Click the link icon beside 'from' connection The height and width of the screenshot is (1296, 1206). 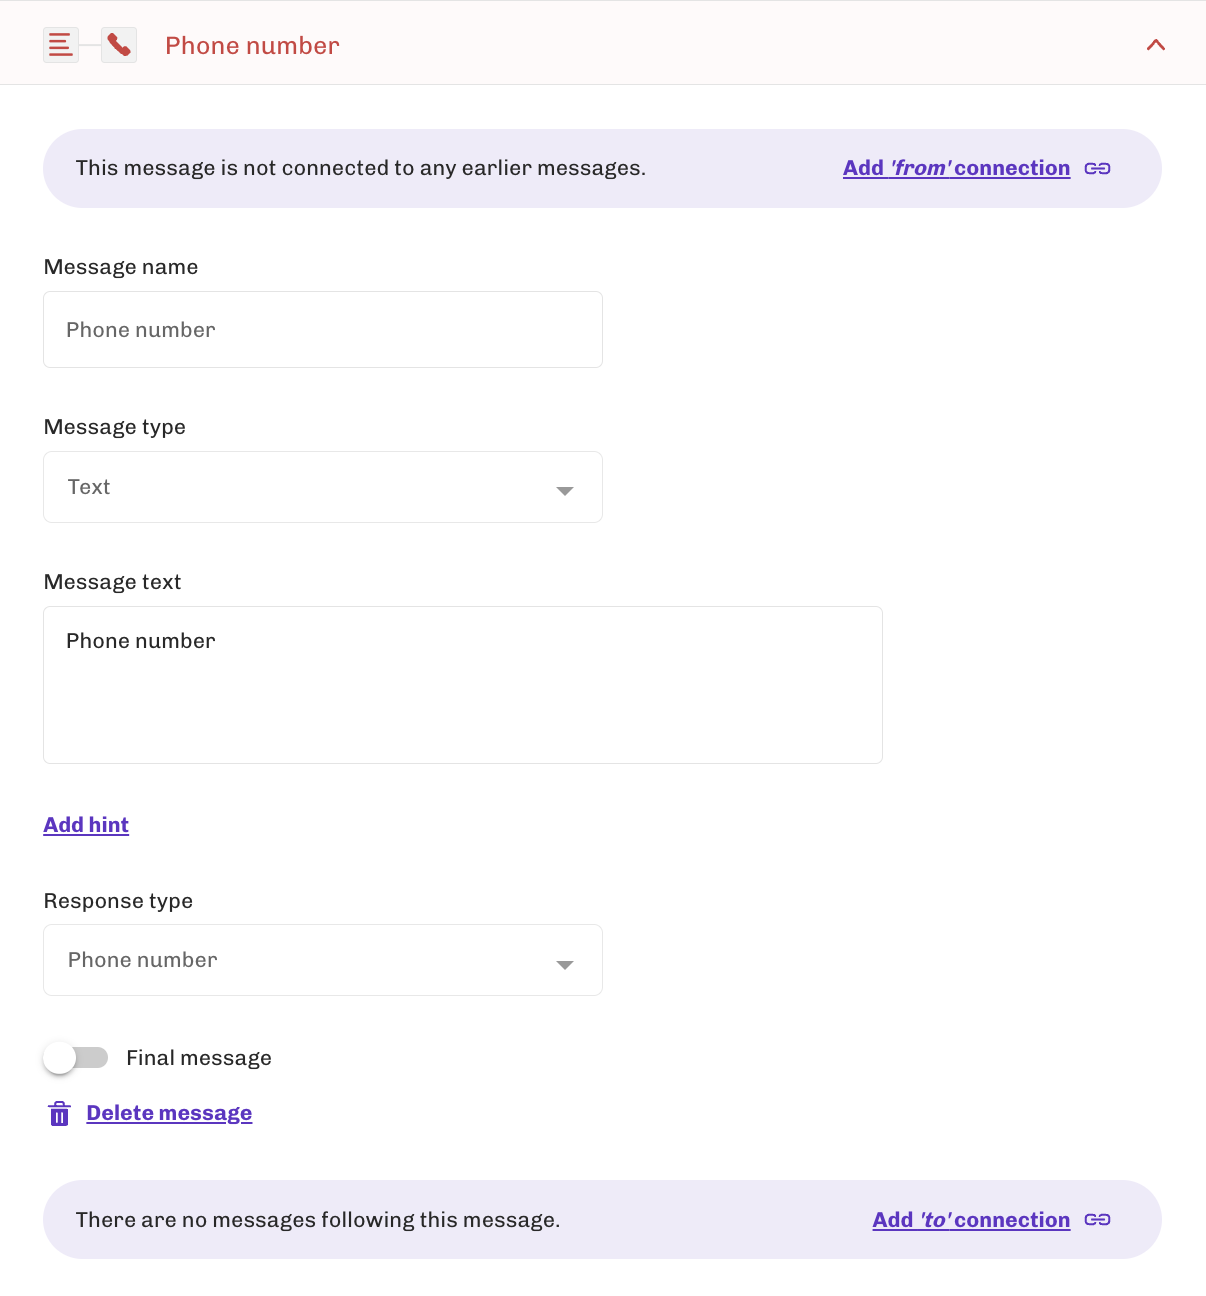pyautogui.click(x=1097, y=169)
